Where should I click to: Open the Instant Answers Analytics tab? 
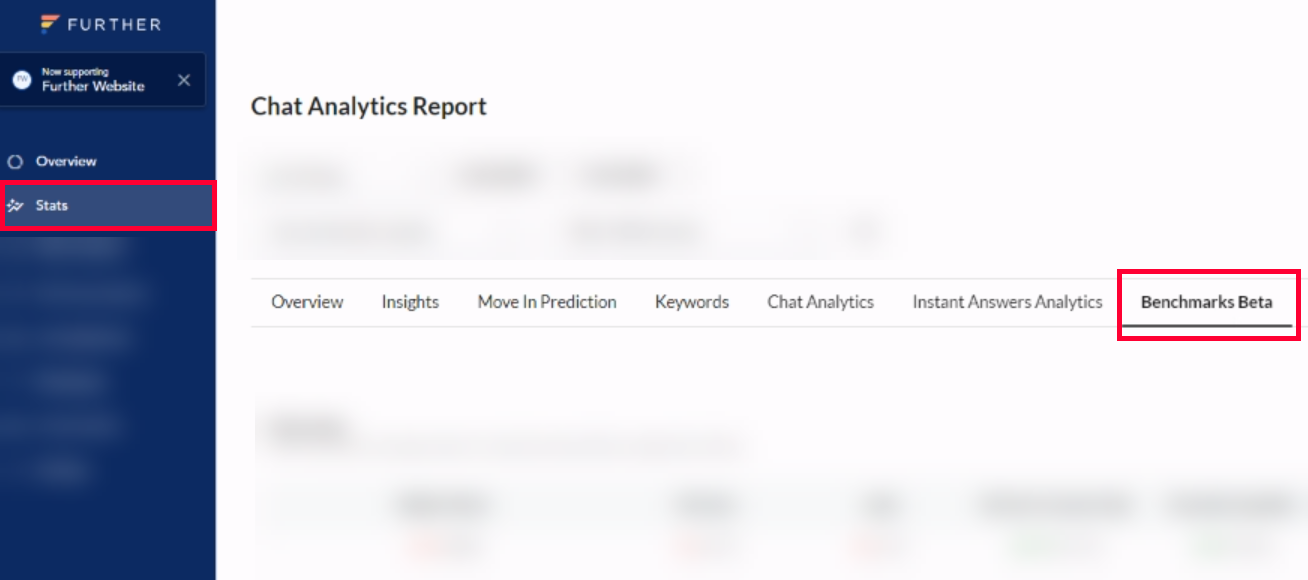click(1007, 302)
